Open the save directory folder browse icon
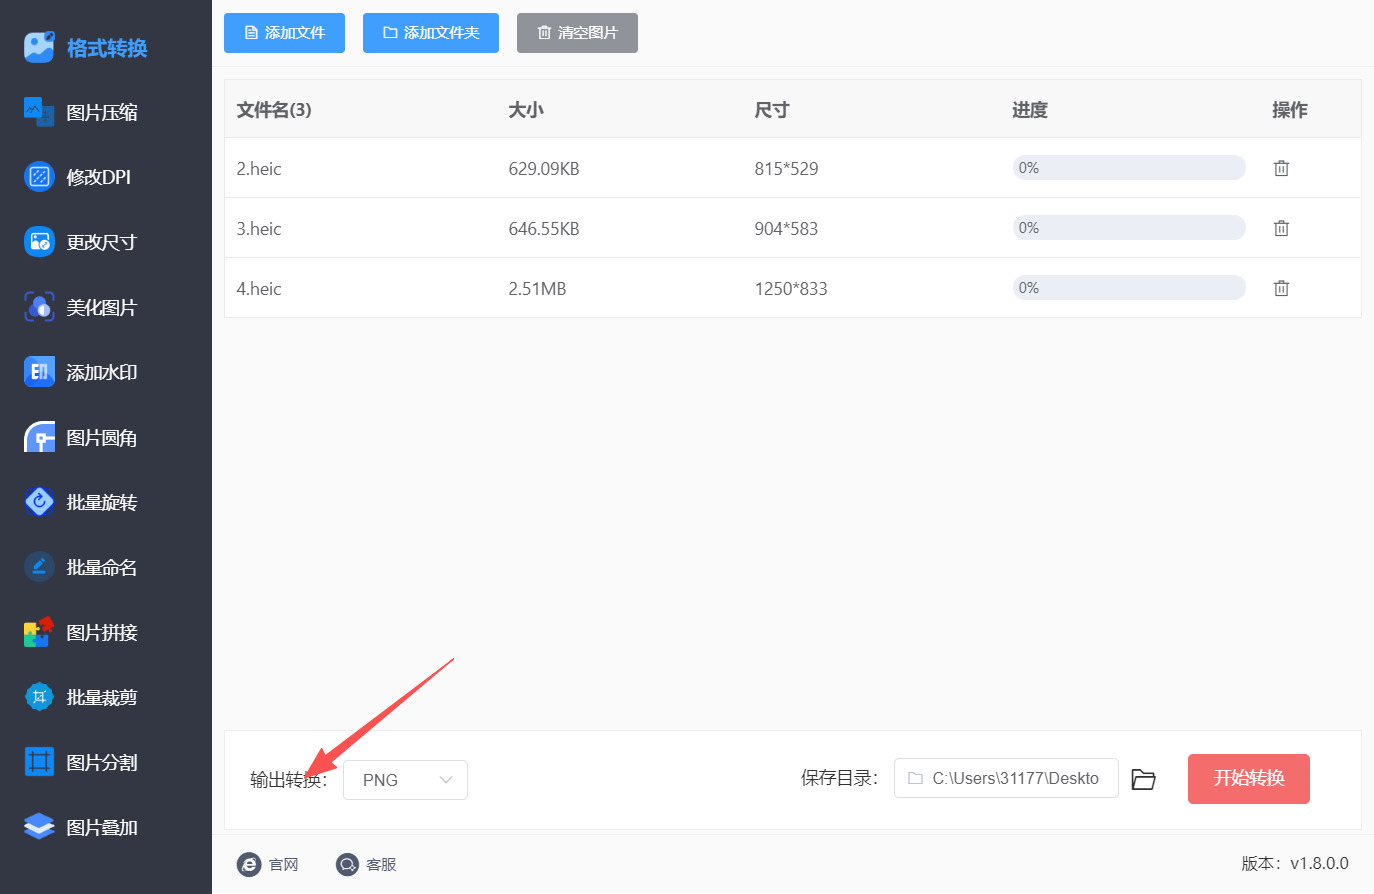The image size is (1374, 894). pos(1143,779)
